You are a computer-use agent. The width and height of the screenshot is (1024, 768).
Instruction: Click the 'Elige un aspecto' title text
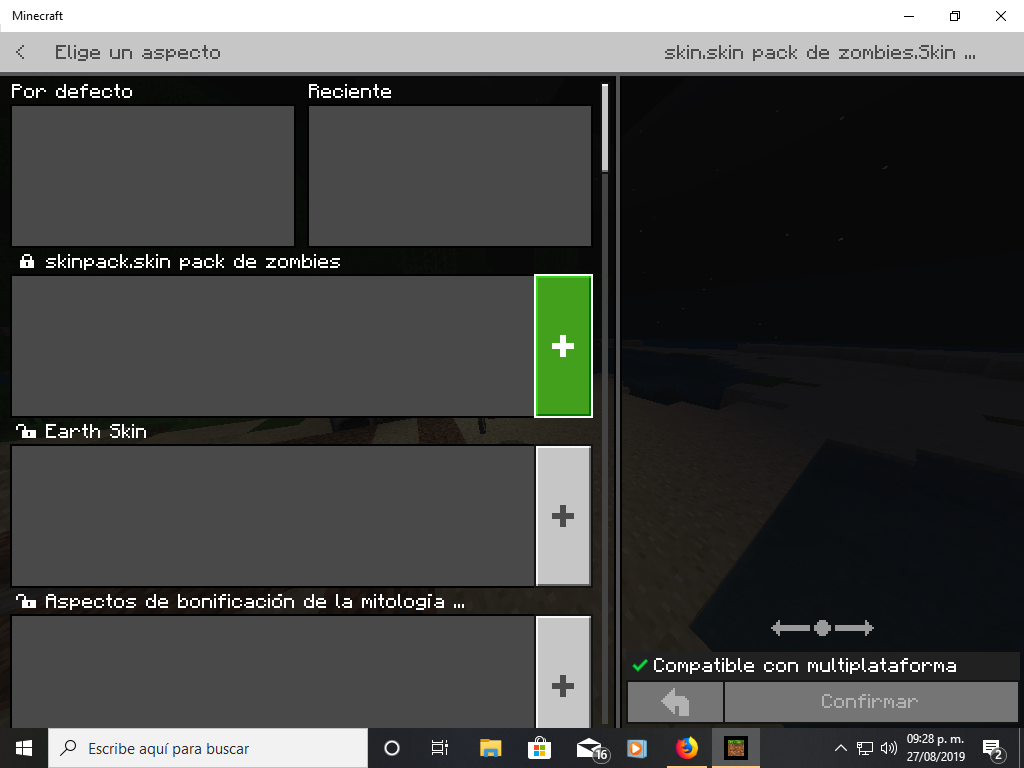(138, 52)
